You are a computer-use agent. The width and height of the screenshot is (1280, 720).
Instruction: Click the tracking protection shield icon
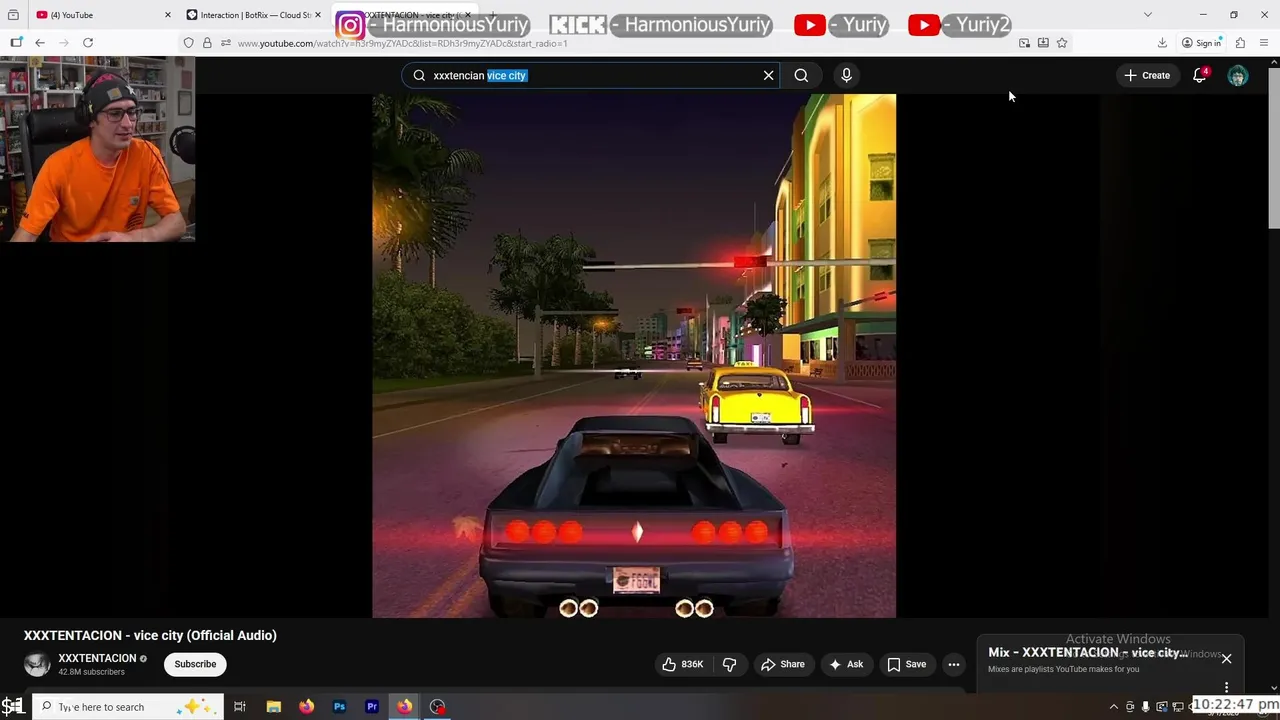[x=188, y=43]
